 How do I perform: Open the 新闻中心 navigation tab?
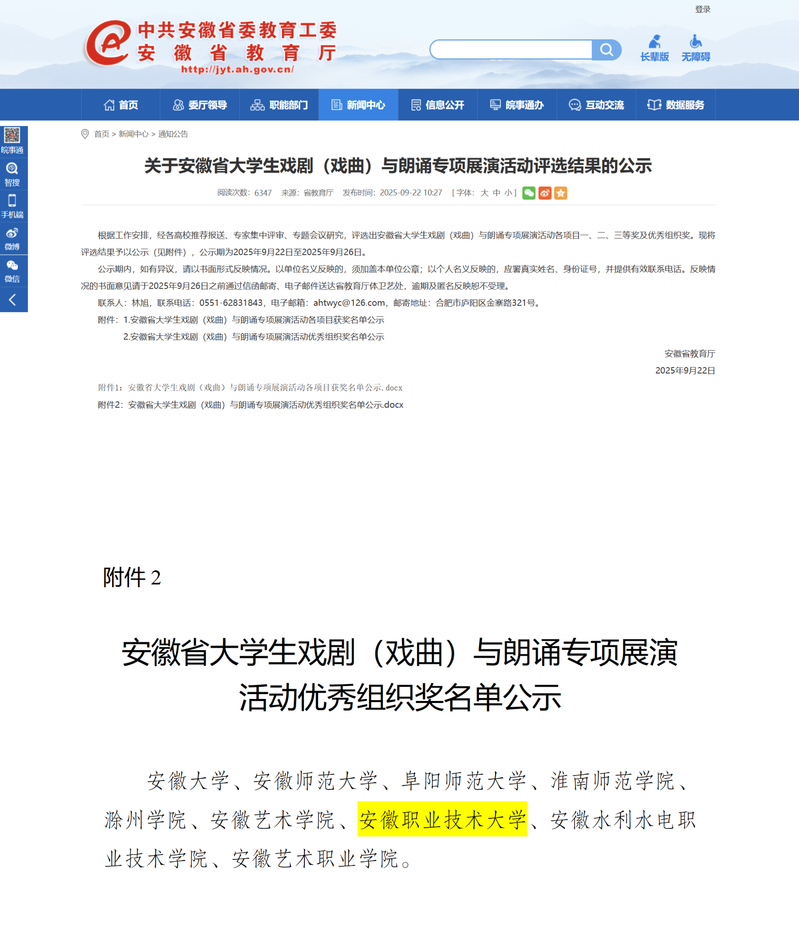coord(358,105)
